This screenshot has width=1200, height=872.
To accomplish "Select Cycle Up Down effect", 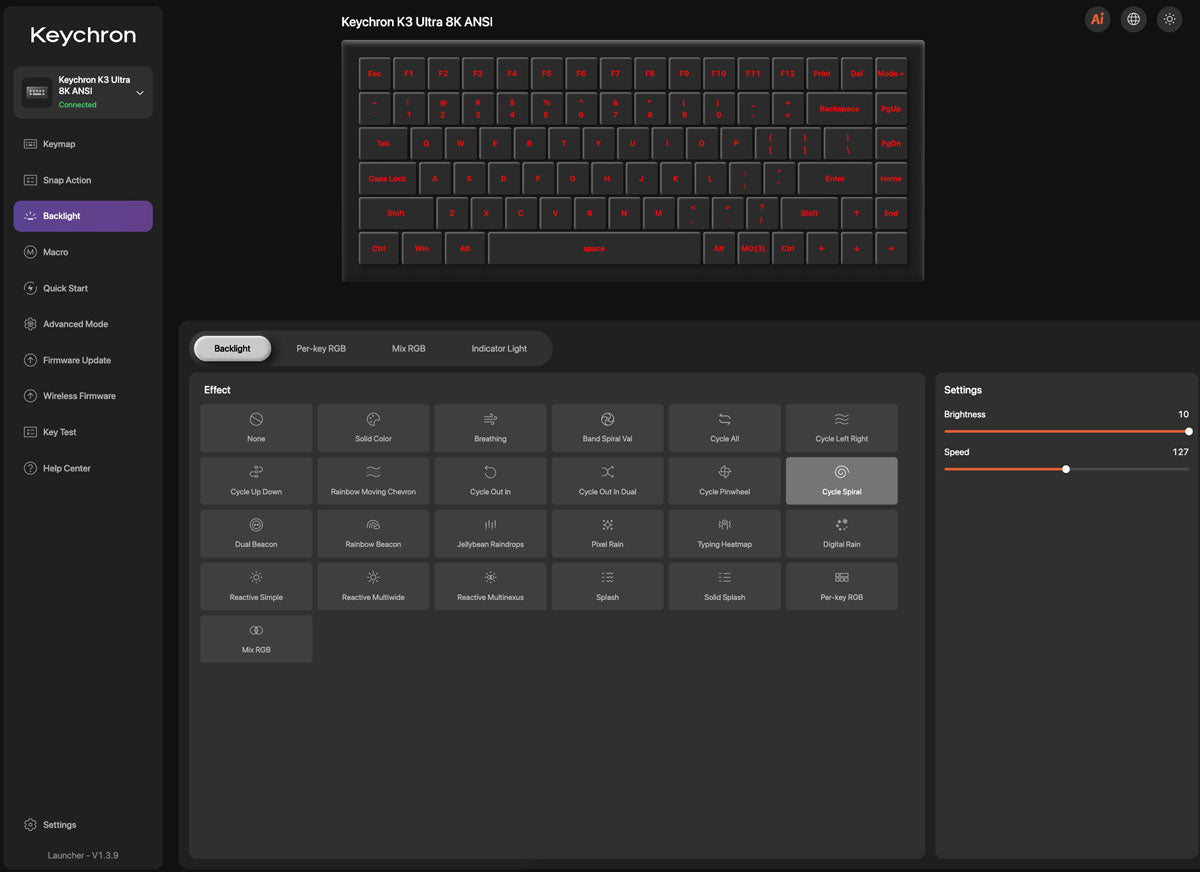I will [256, 481].
